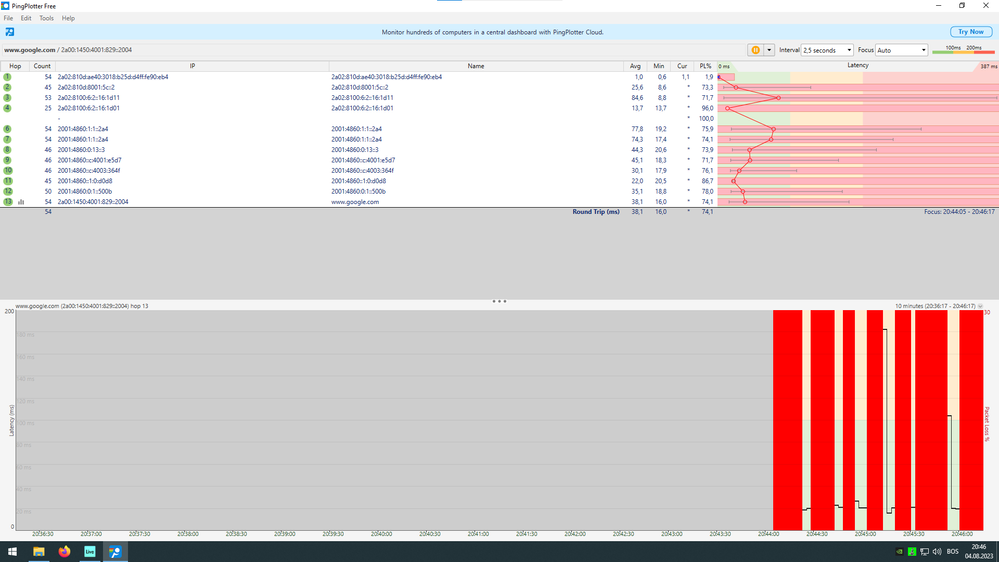Viewport: 999px width, 562px height.
Task: Select the hop 13 green circle icon
Action: [x=8, y=202]
